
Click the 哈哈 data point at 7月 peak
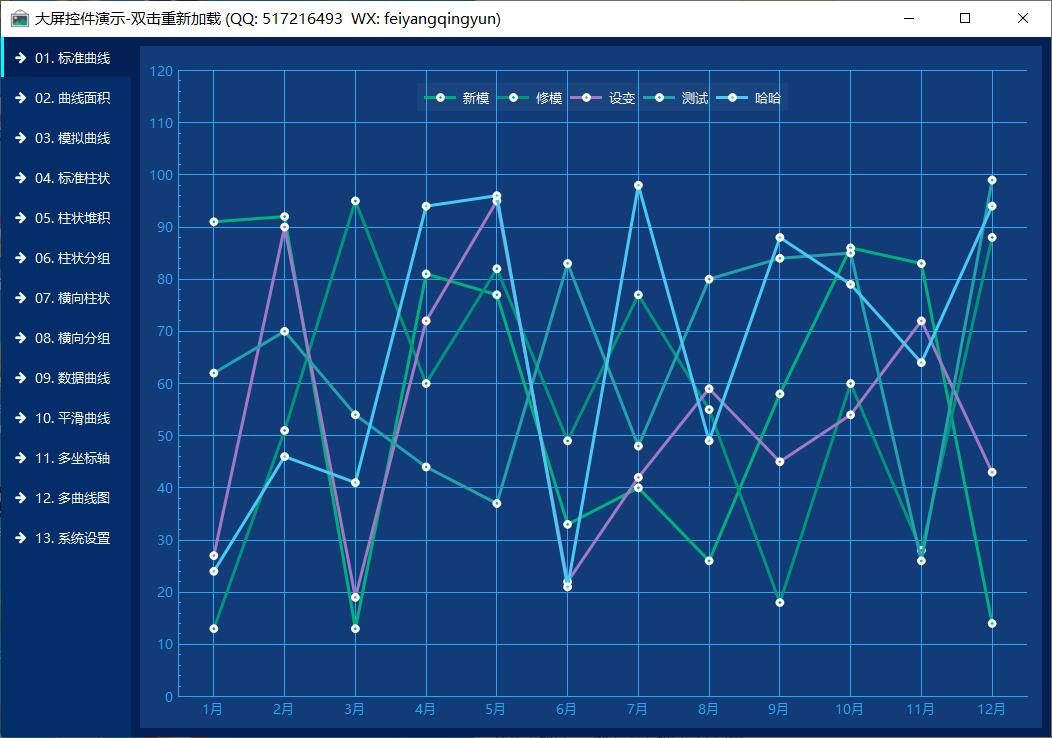tap(638, 186)
